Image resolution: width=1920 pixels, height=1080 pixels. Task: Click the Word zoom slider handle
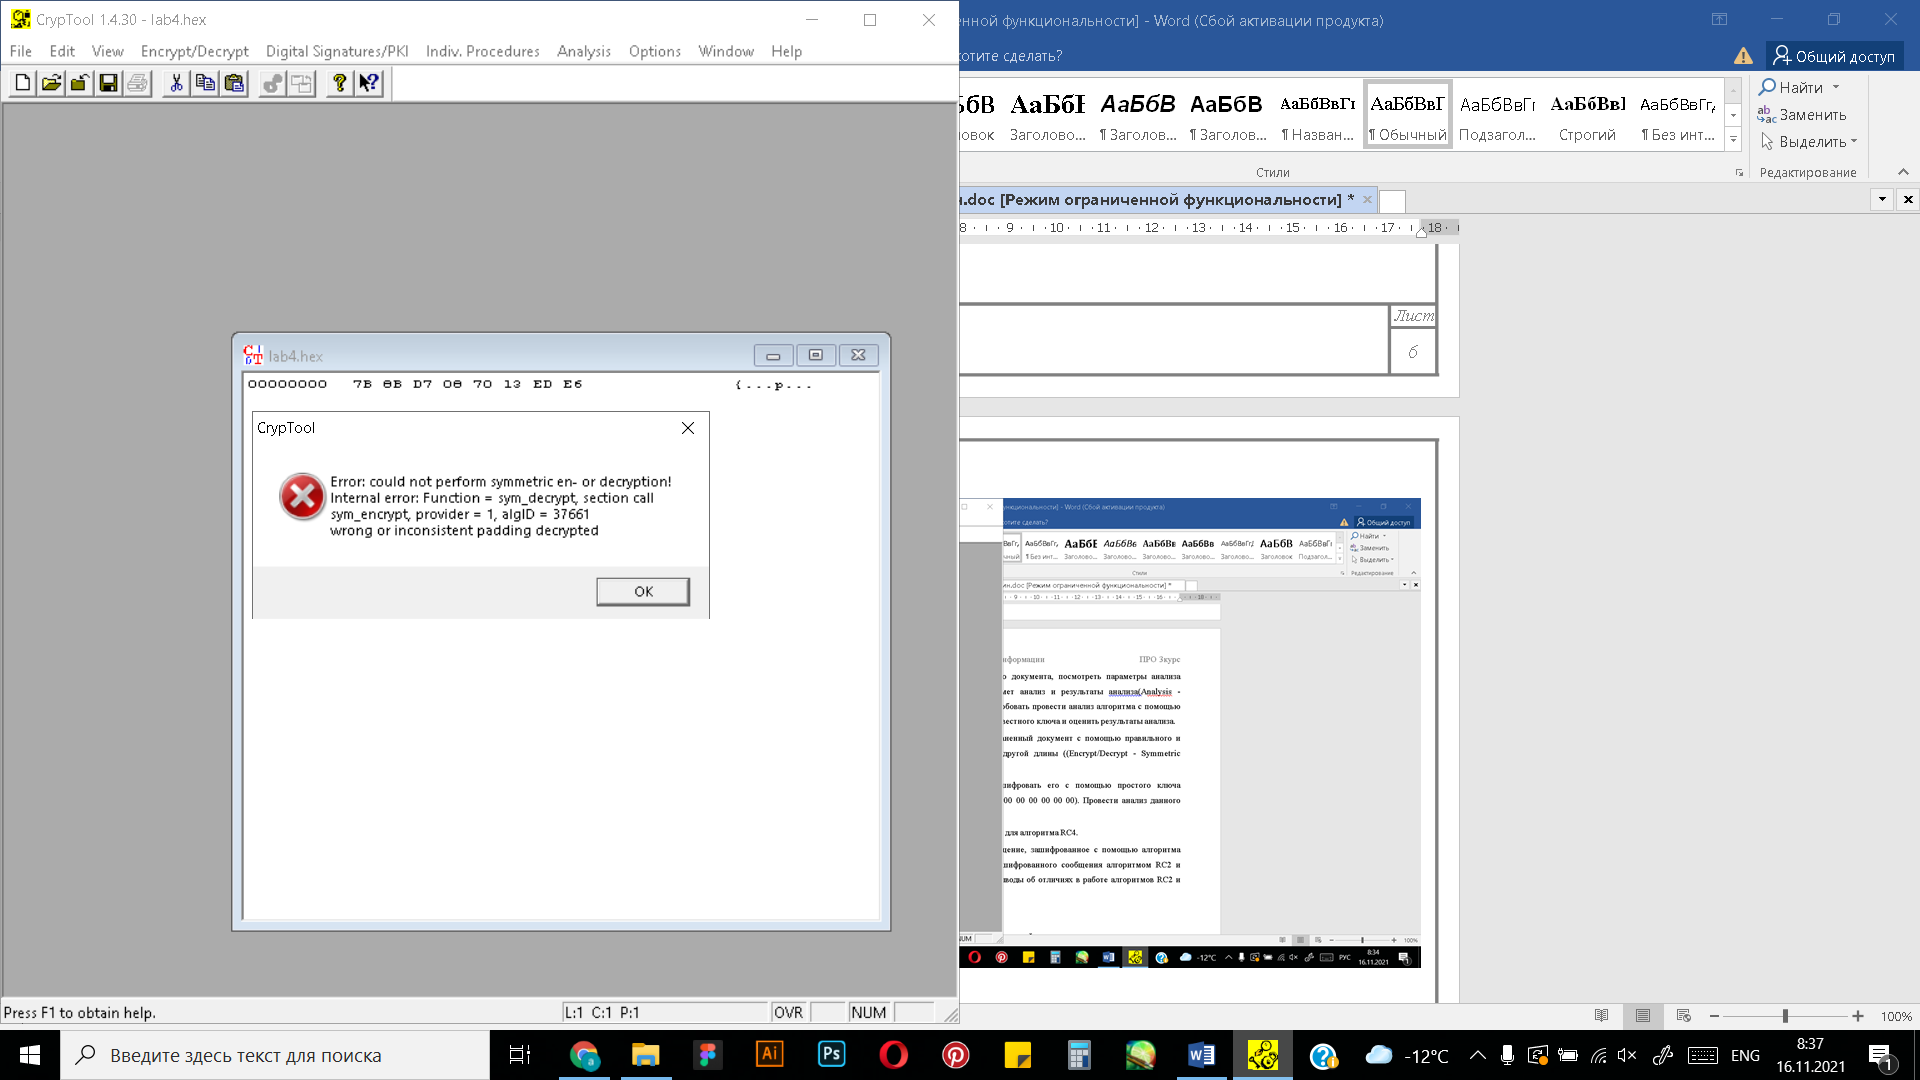click(1785, 1016)
